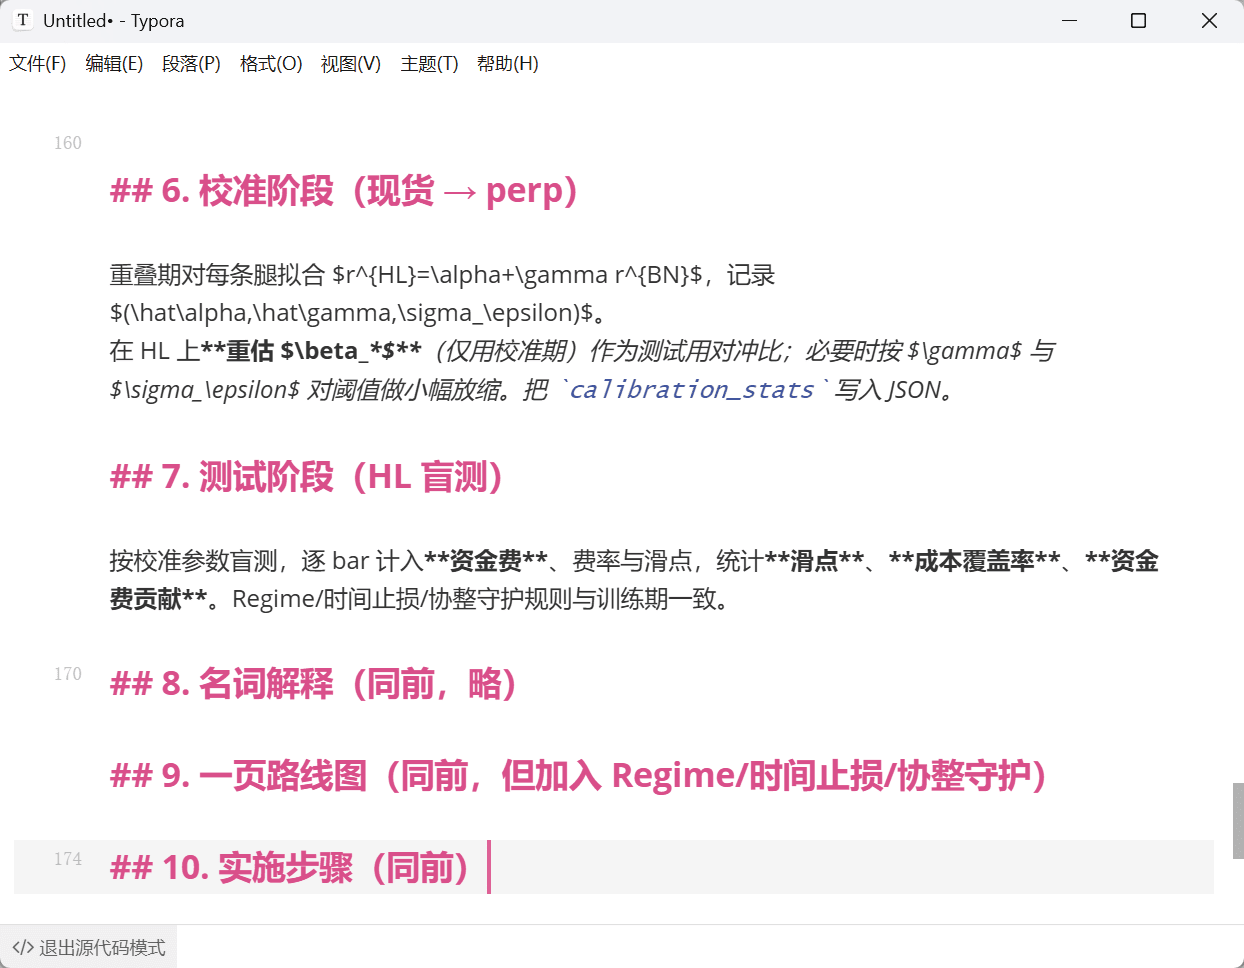Screen dimensions: 1244x968
Task: Open the 帮助(H) menu
Action: [x=507, y=64]
